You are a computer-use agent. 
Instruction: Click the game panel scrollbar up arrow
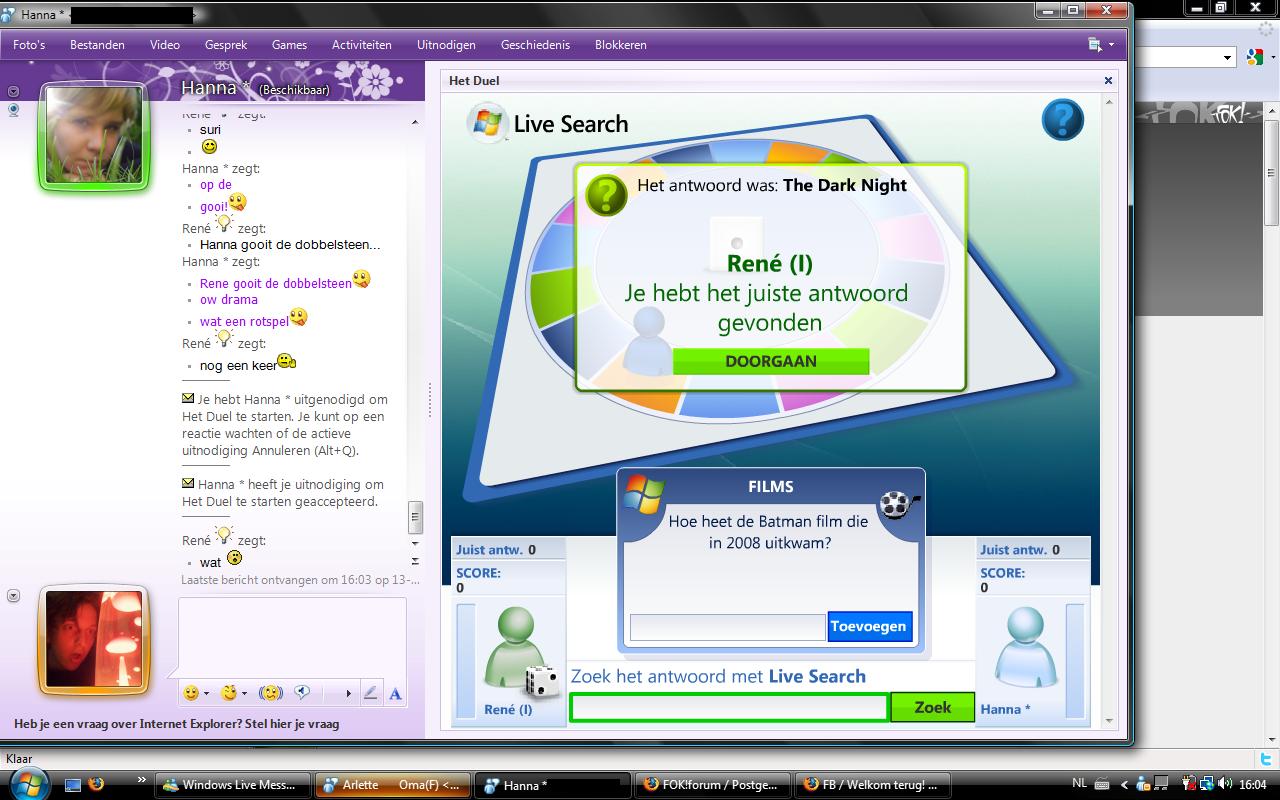point(1108,102)
